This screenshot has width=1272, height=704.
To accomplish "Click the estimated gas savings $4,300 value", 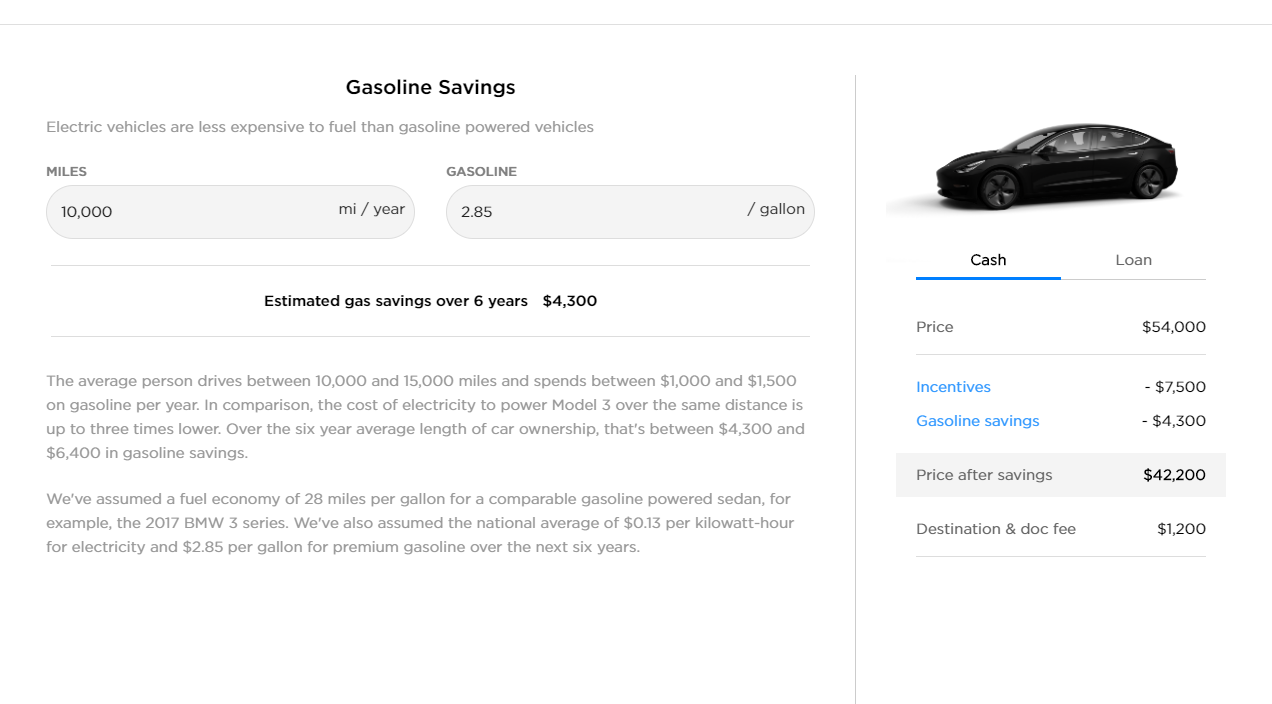I will 569,301.
